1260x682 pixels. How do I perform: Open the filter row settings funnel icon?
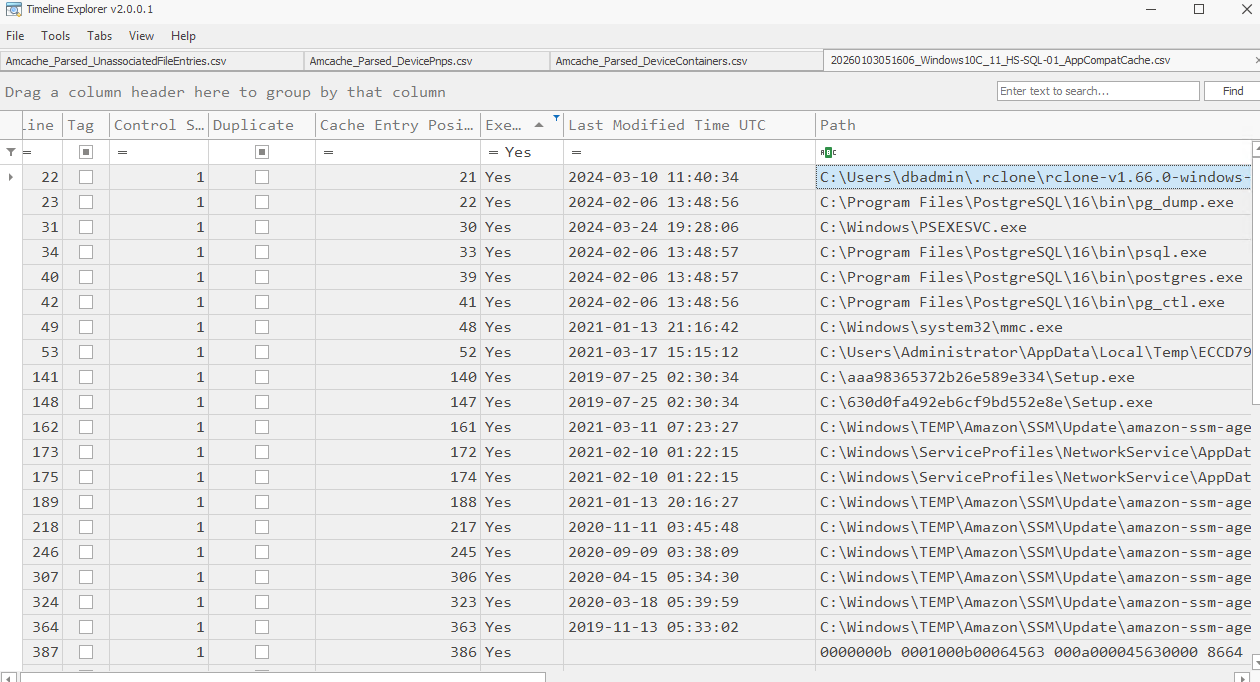click(x=9, y=152)
